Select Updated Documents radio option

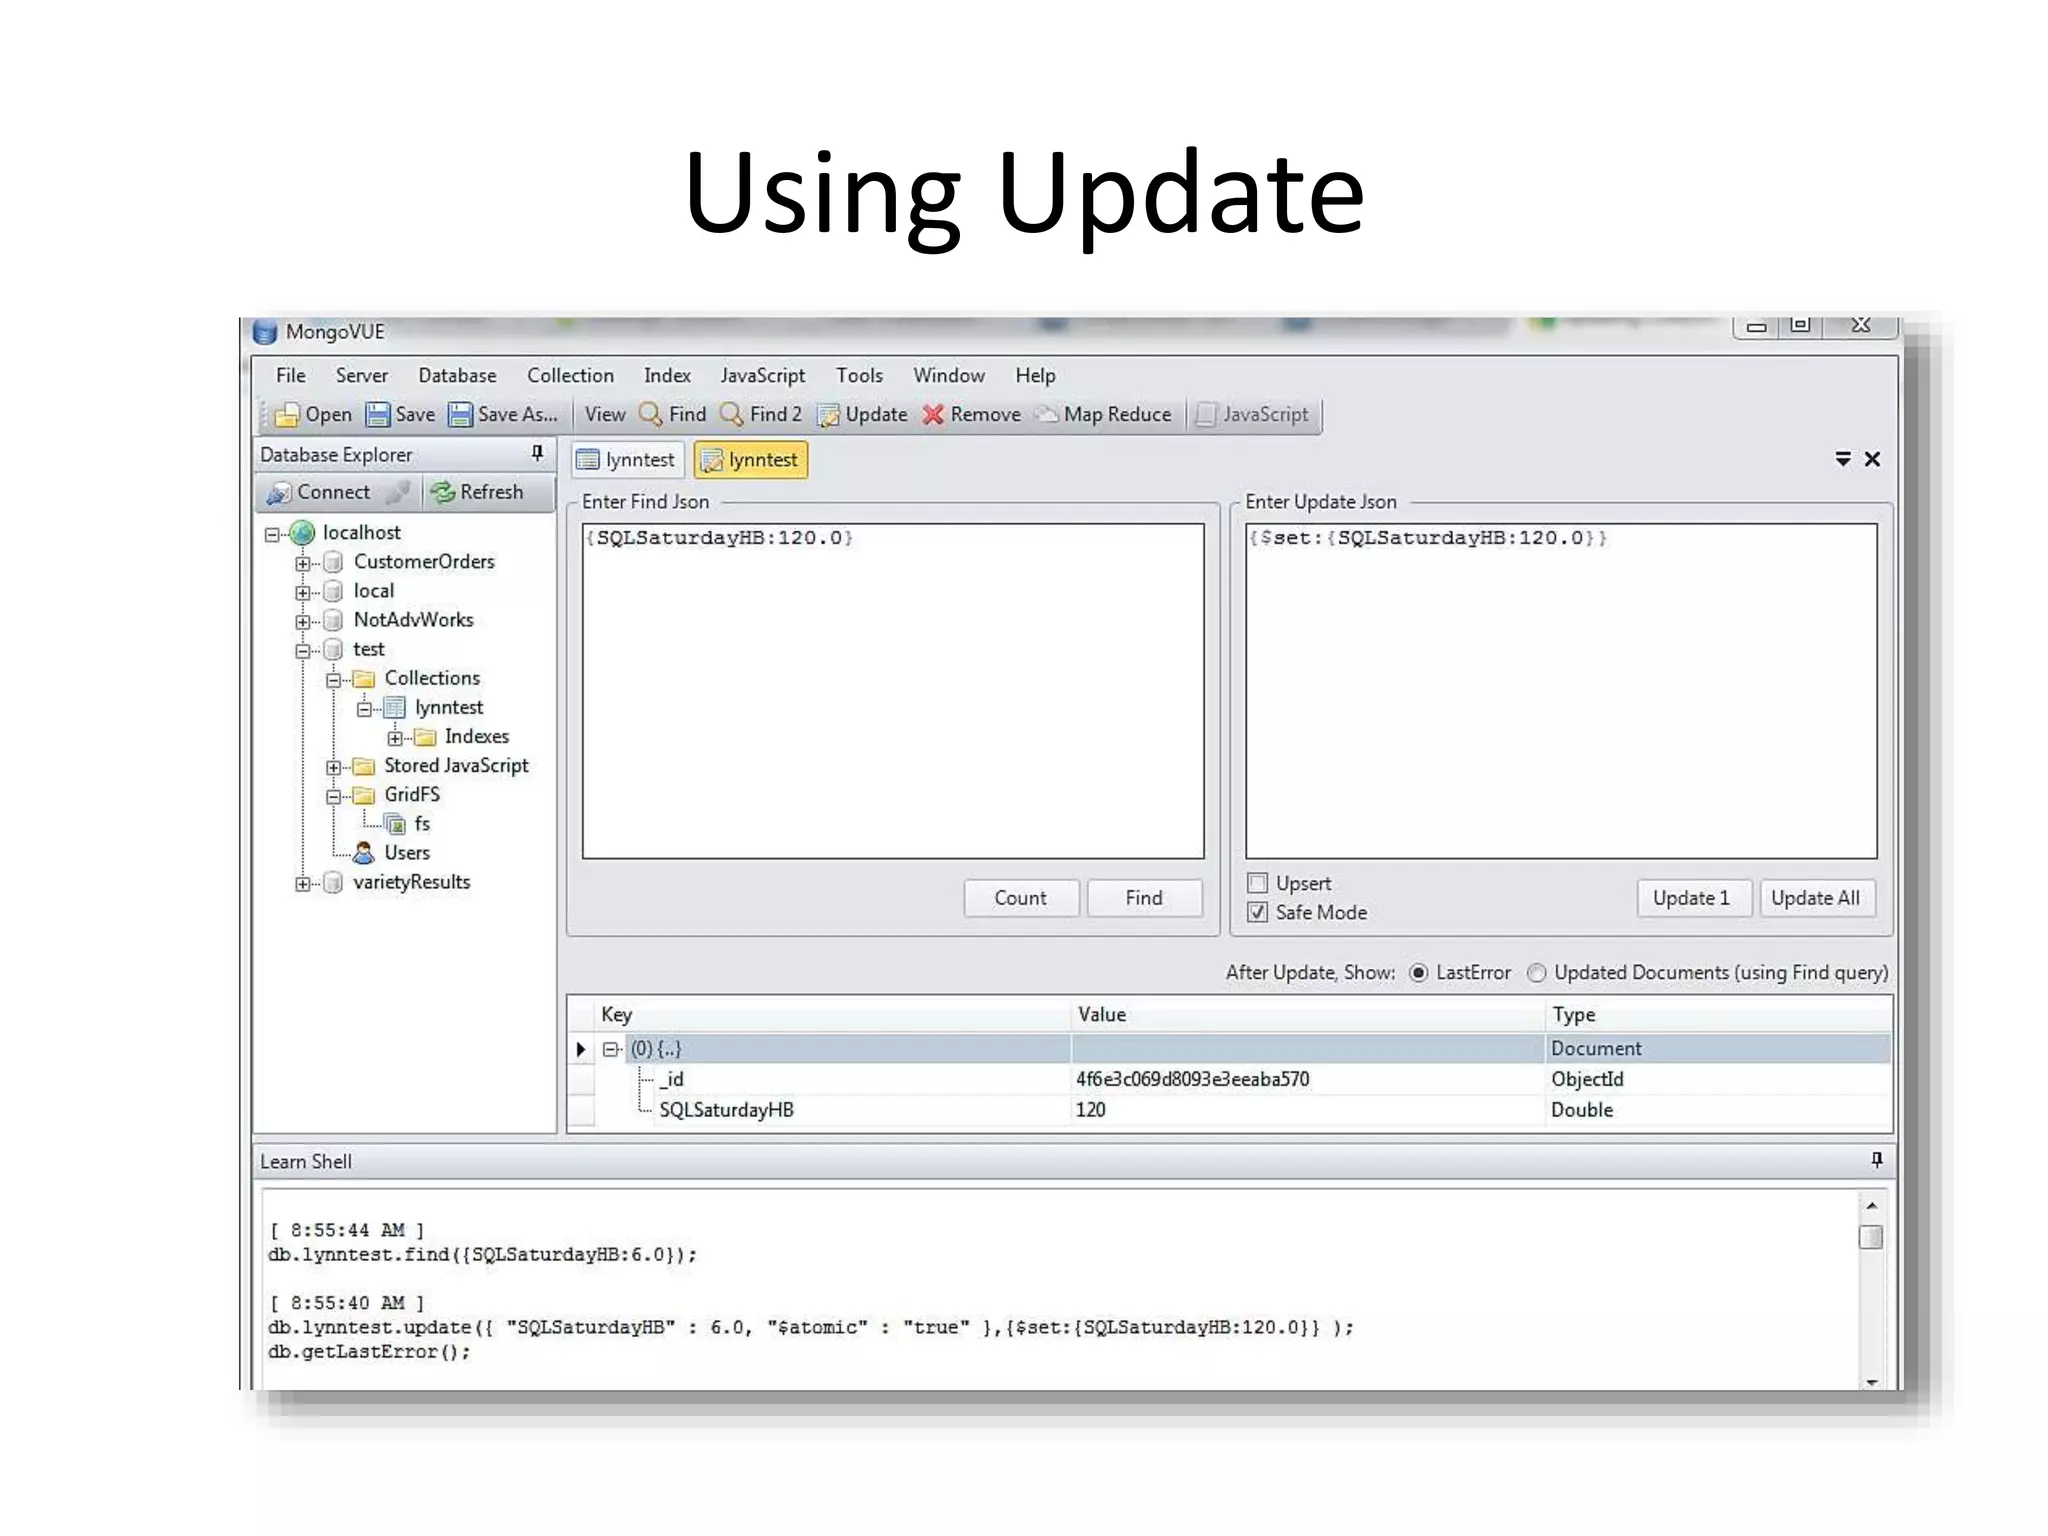click(1536, 973)
